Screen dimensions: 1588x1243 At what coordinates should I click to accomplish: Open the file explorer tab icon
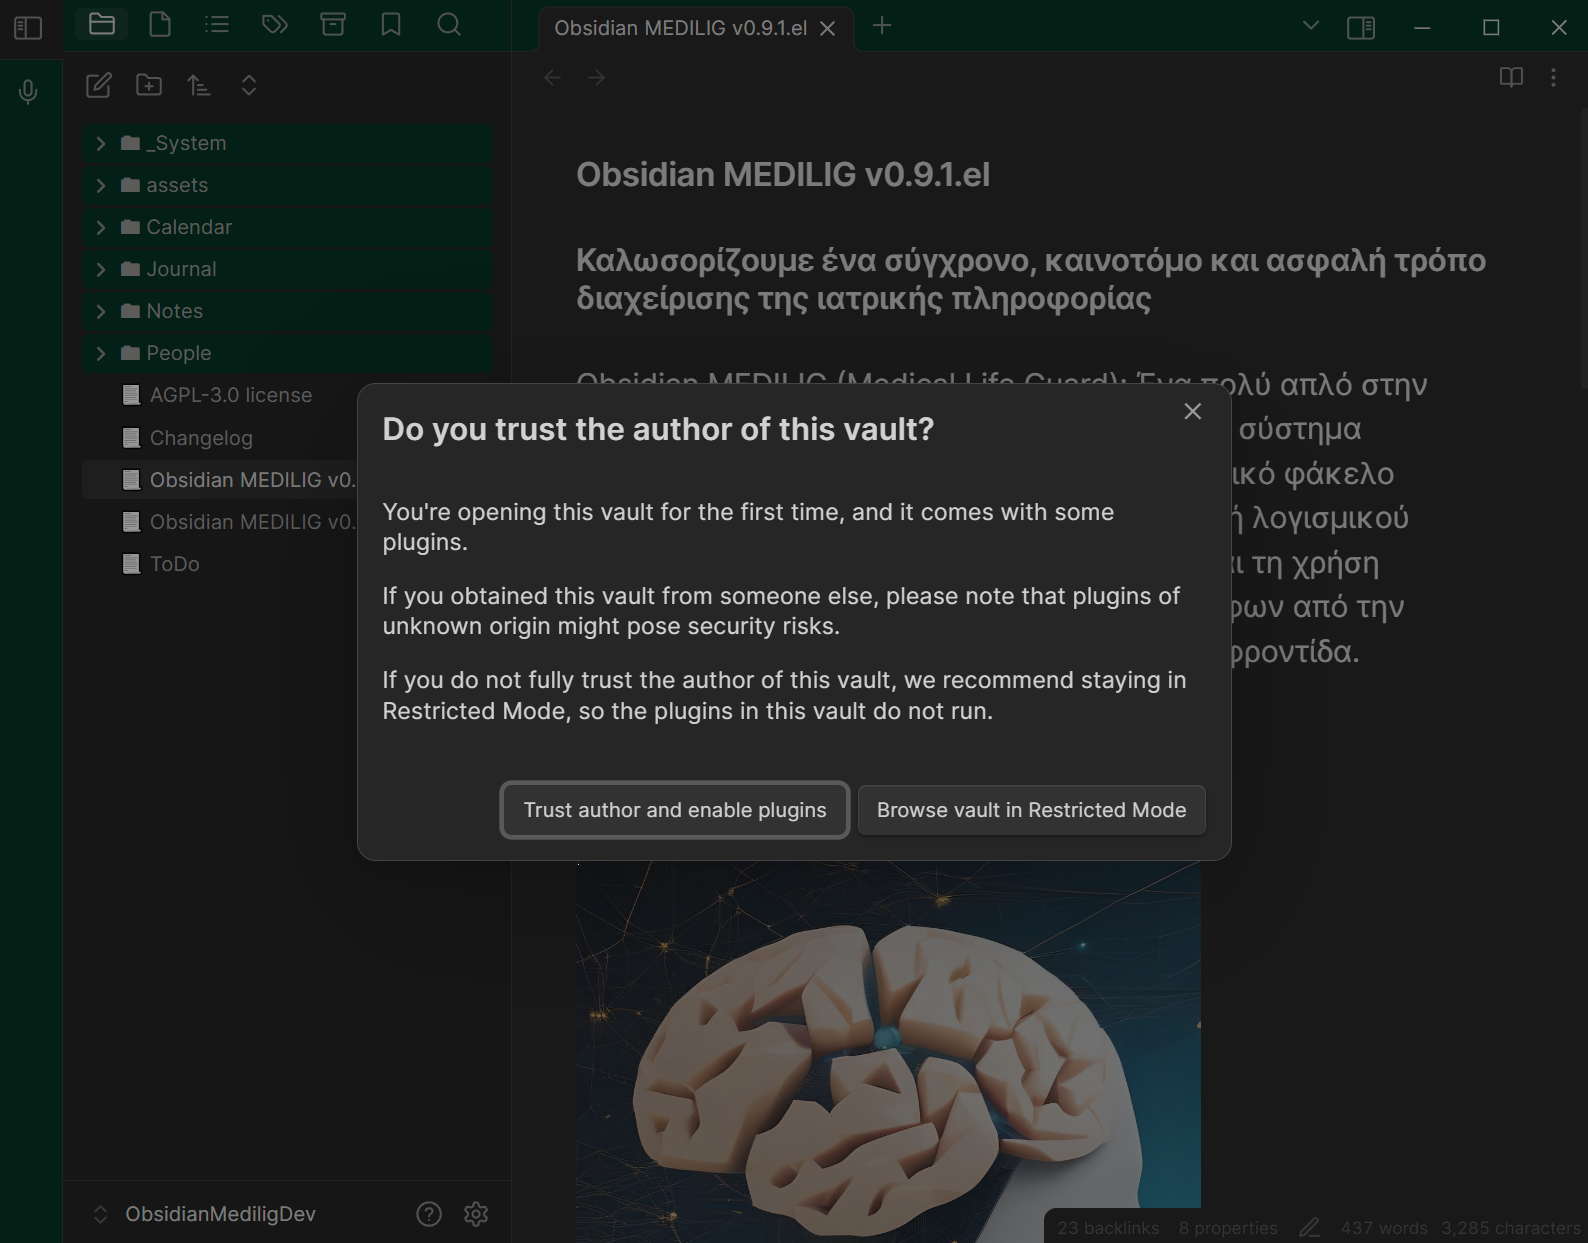click(x=102, y=24)
